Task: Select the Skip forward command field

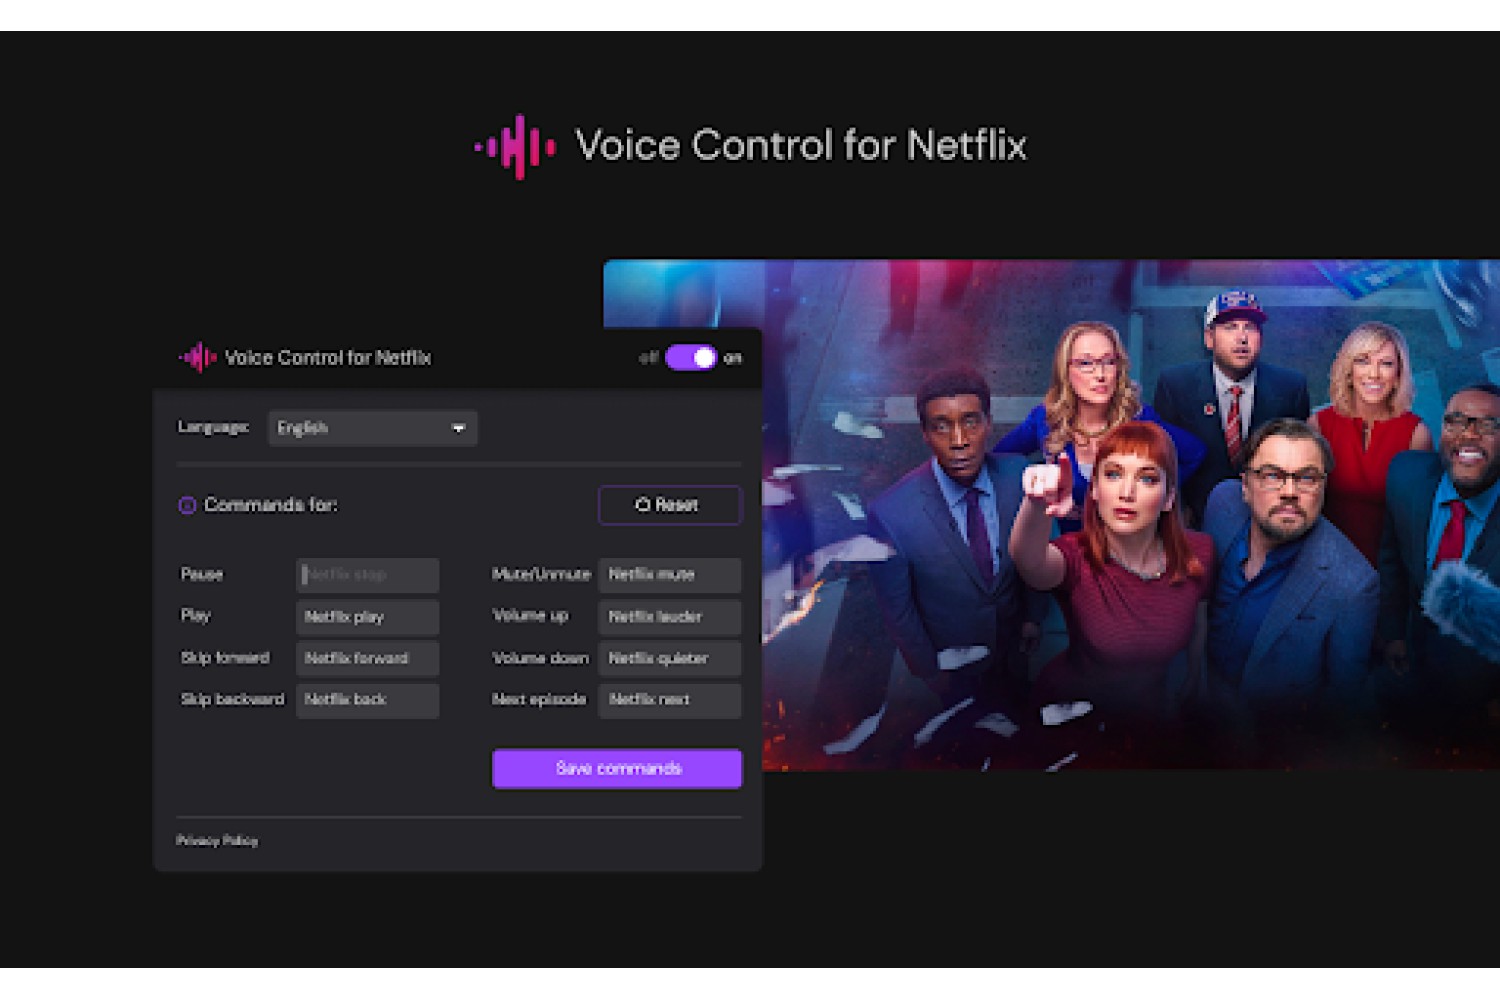Action: tap(367, 658)
